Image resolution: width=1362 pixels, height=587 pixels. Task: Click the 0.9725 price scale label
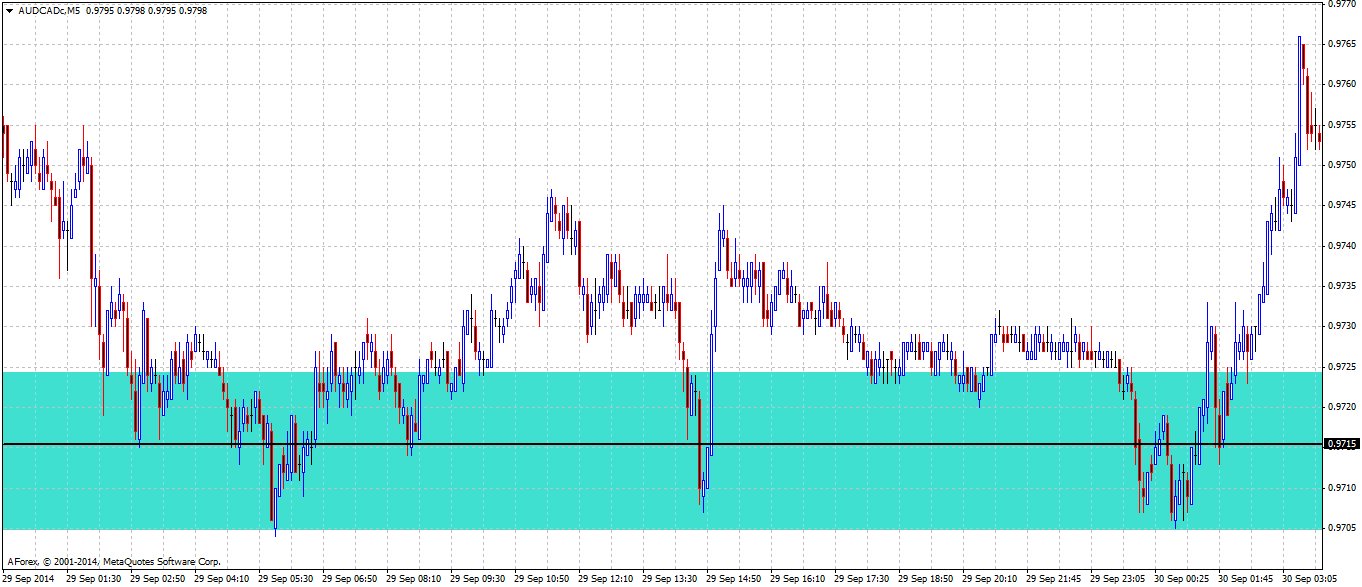click(x=1341, y=367)
